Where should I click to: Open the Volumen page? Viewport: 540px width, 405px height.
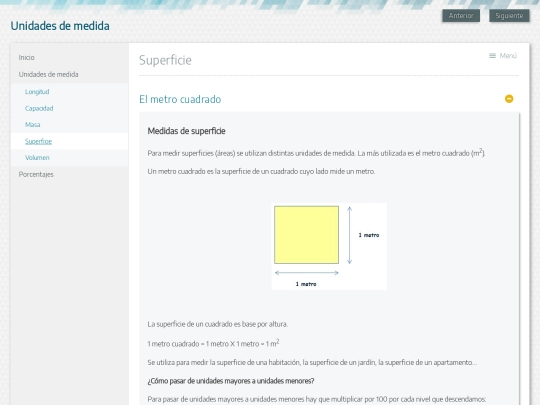pyautogui.click(x=37, y=157)
